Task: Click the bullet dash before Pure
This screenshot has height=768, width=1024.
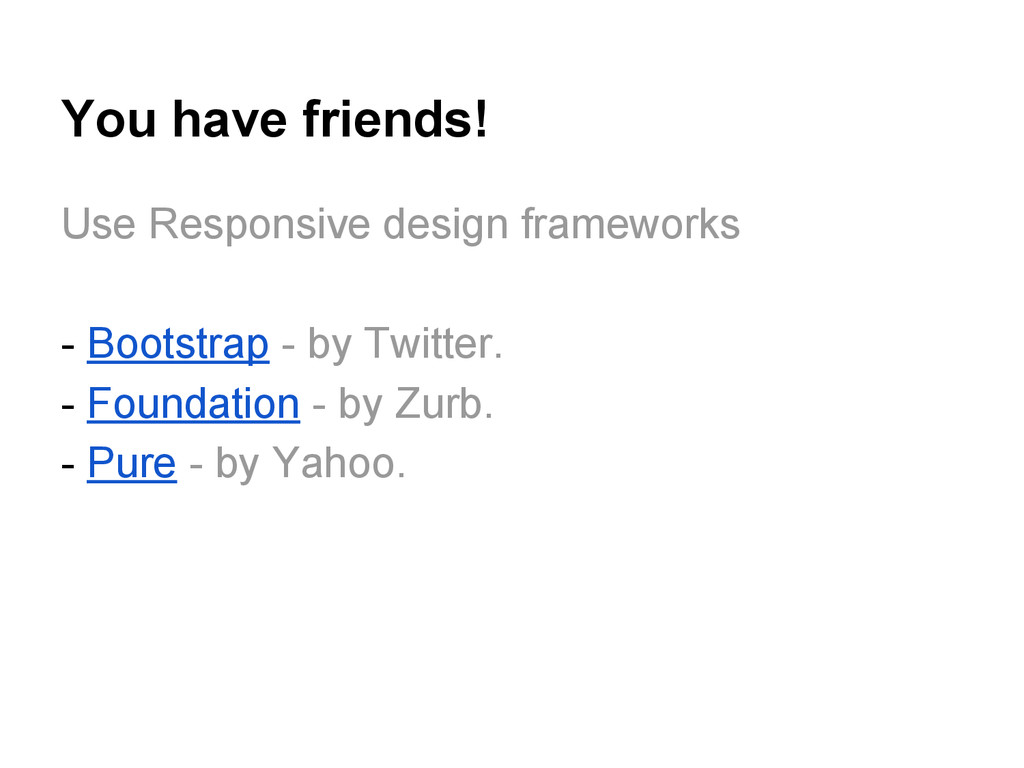Action: (68, 466)
